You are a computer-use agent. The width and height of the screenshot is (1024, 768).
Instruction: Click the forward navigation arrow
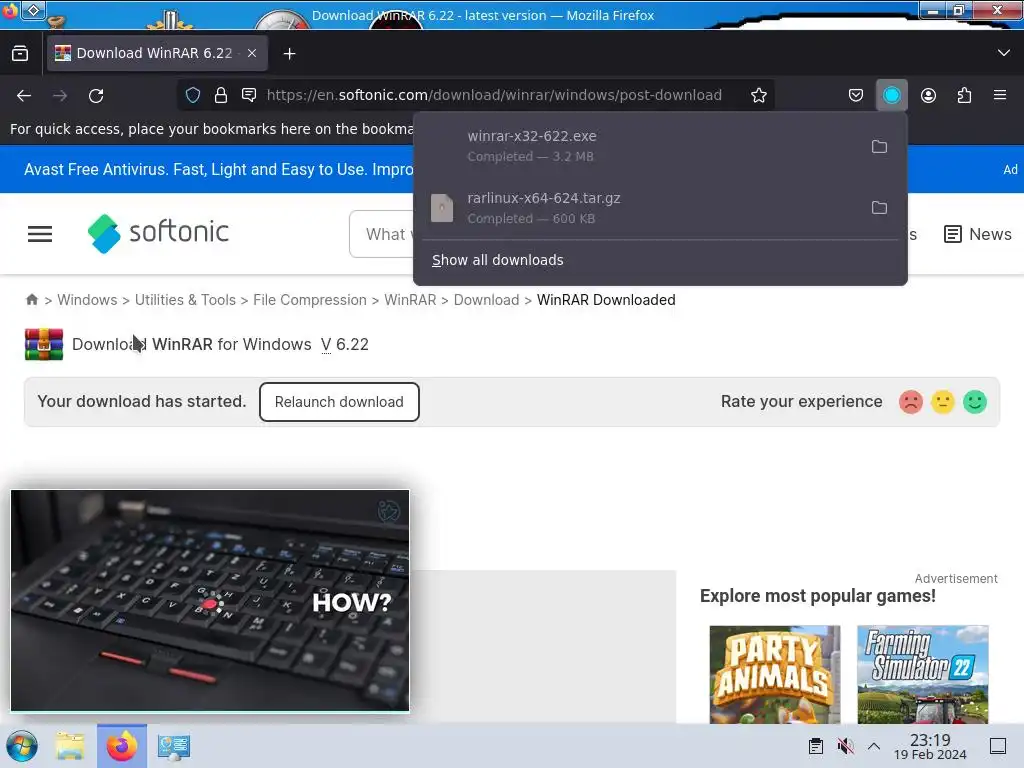click(x=60, y=96)
